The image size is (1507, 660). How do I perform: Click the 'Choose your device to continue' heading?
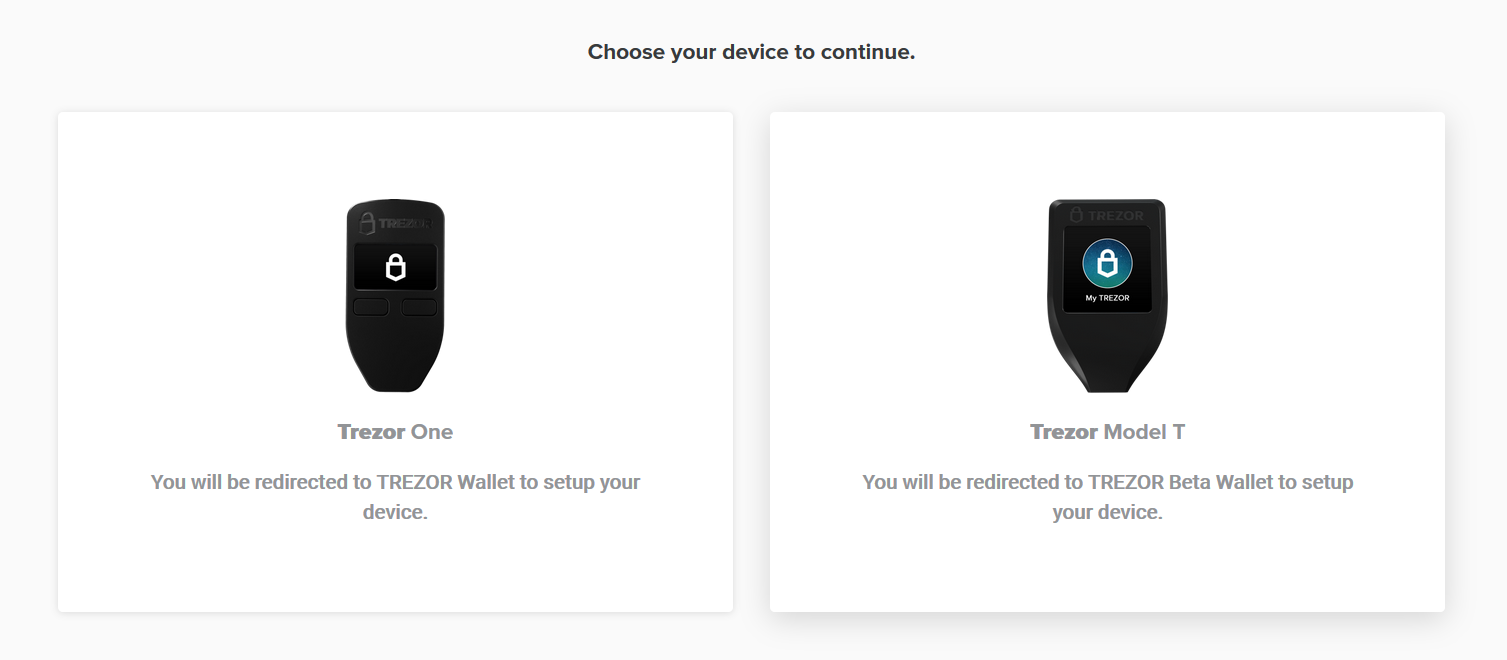(752, 51)
